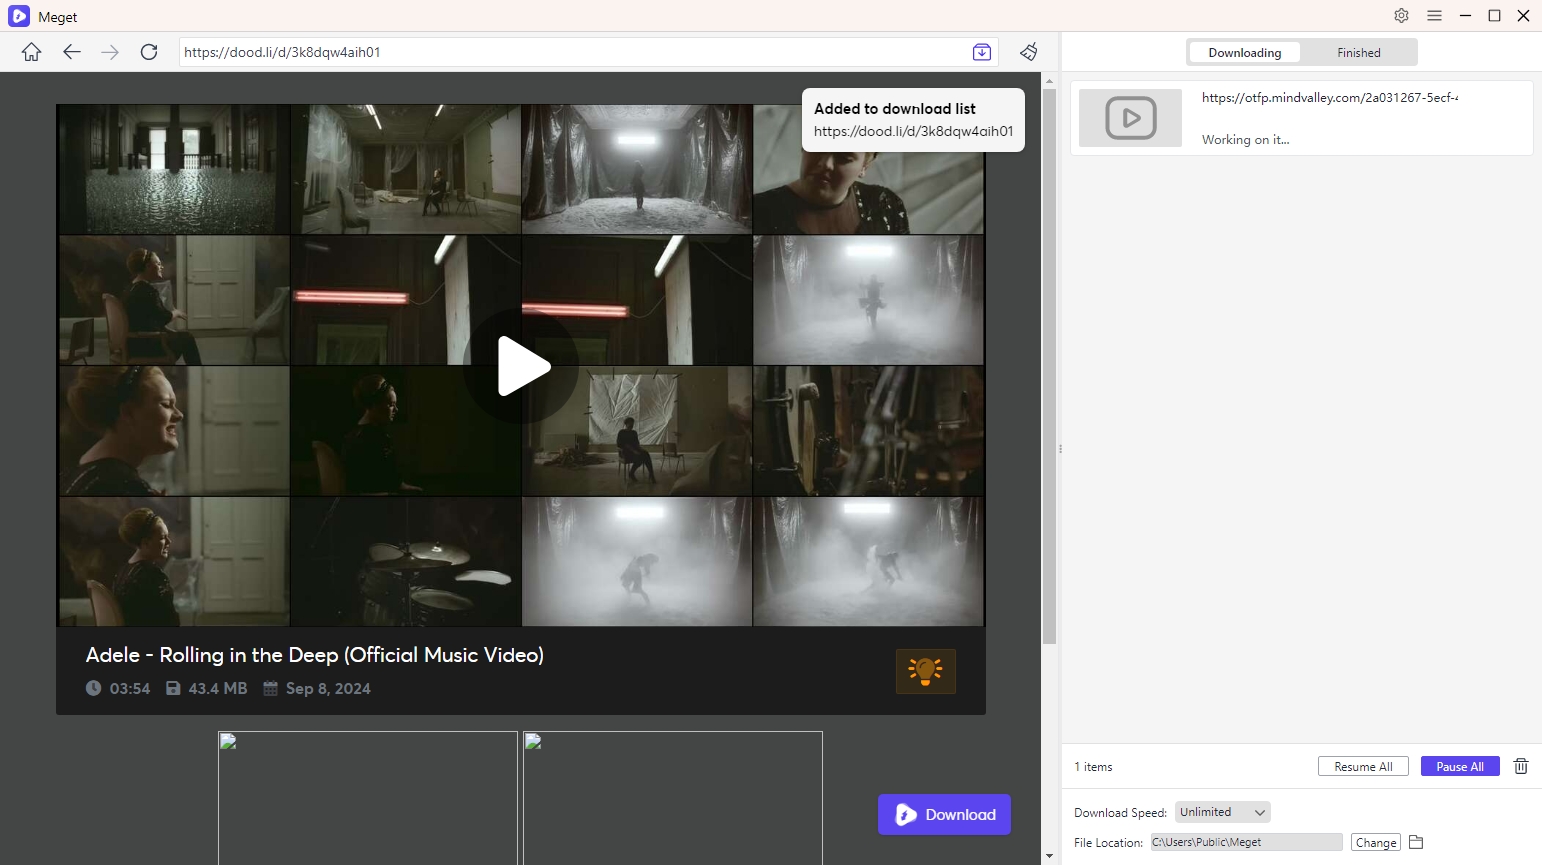The height and width of the screenshot is (865, 1542).
Task: Close the Meget window
Action: [1523, 16]
